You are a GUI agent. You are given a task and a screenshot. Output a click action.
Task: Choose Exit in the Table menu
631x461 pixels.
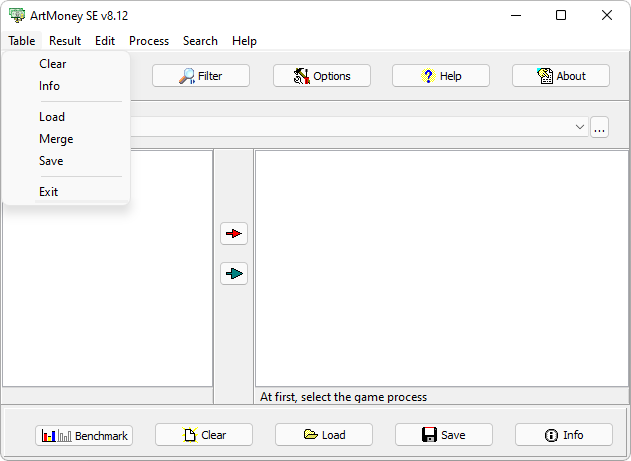tap(66, 191)
